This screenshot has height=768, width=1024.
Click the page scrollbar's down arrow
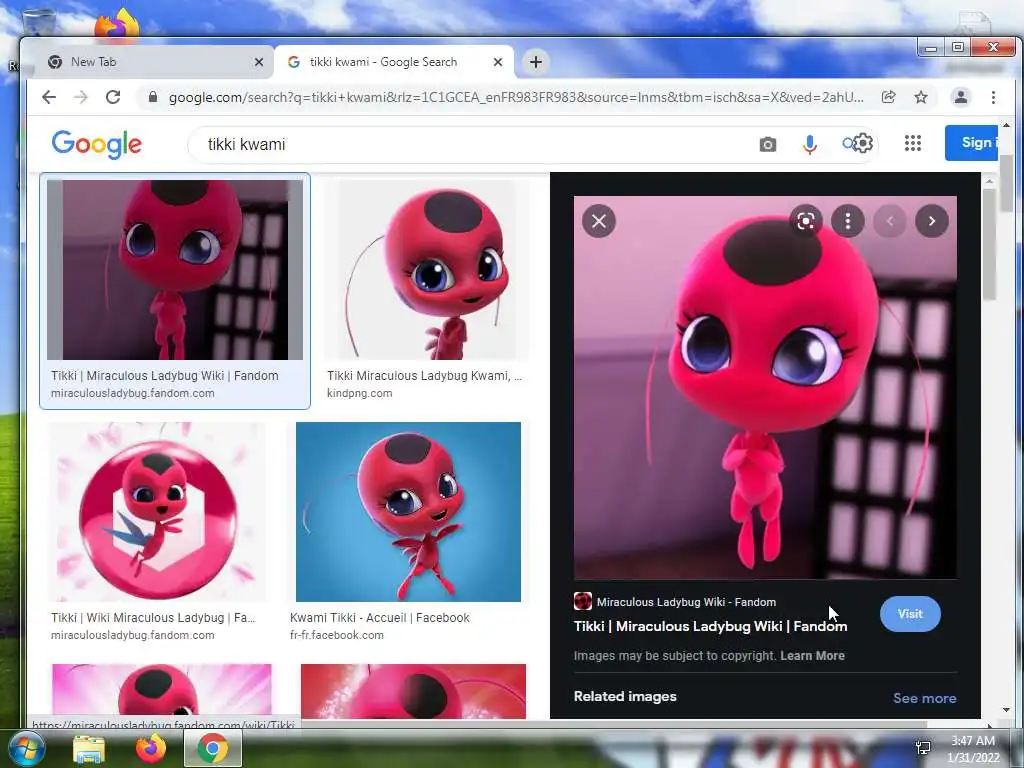(x=1006, y=709)
